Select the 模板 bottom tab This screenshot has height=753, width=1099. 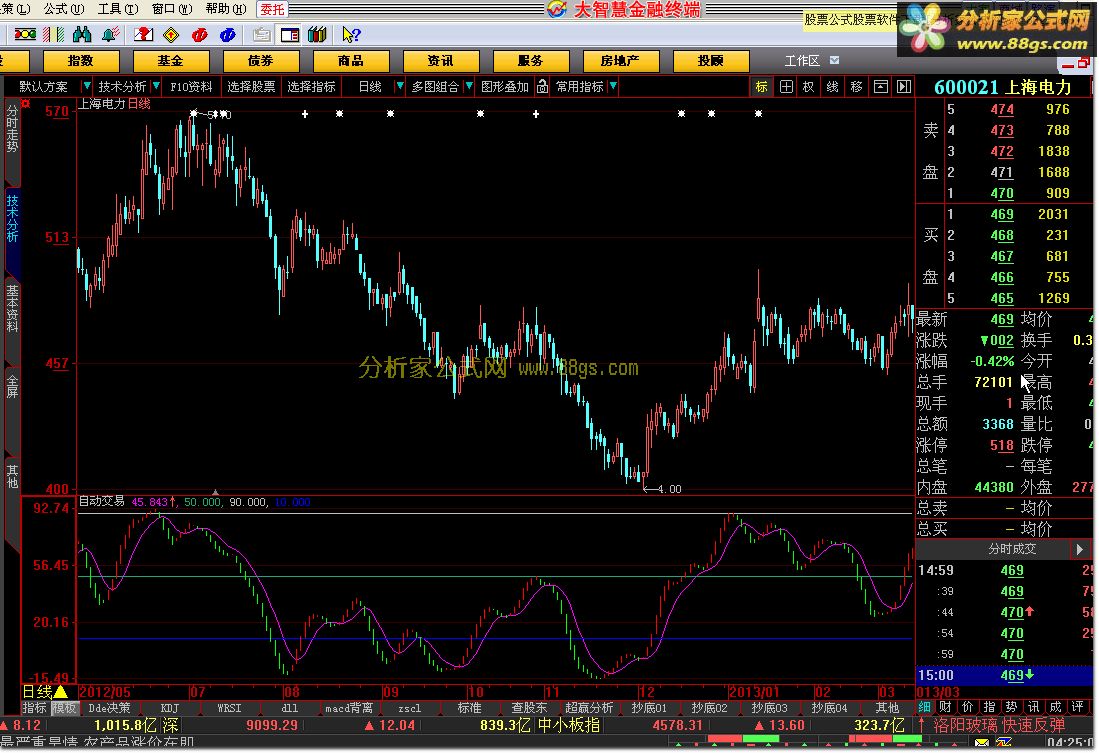pyautogui.click(x=64, y=708)
